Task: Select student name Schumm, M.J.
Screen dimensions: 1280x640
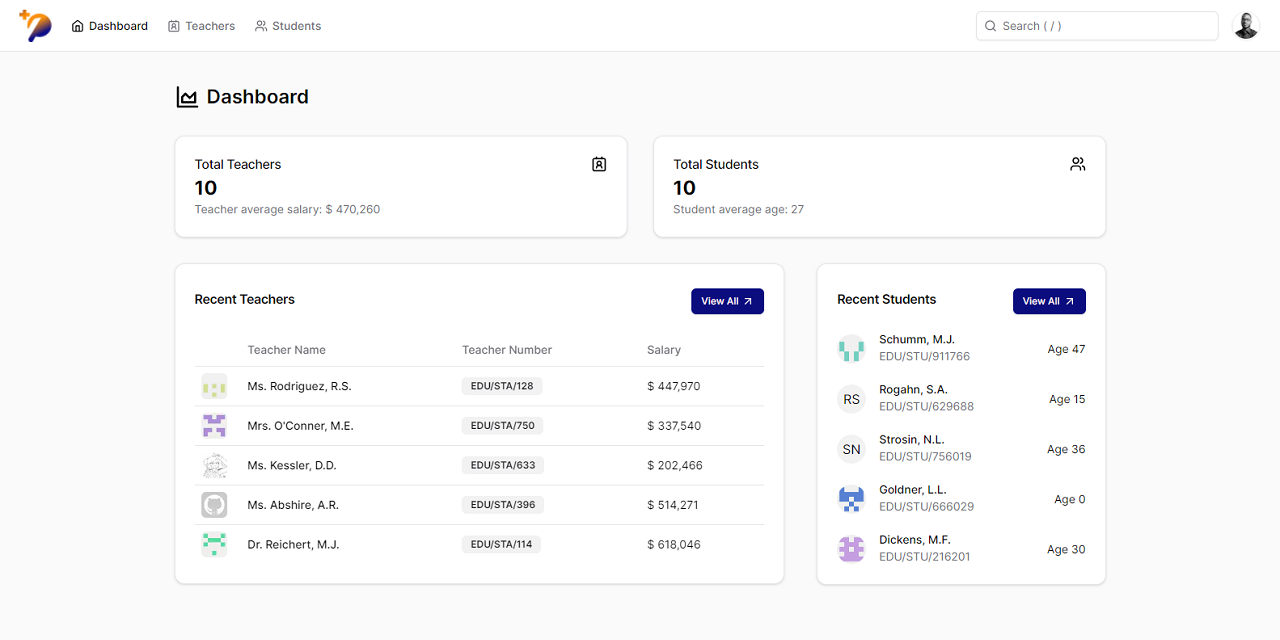Action: pyautogui.click(x=917, y=340)
